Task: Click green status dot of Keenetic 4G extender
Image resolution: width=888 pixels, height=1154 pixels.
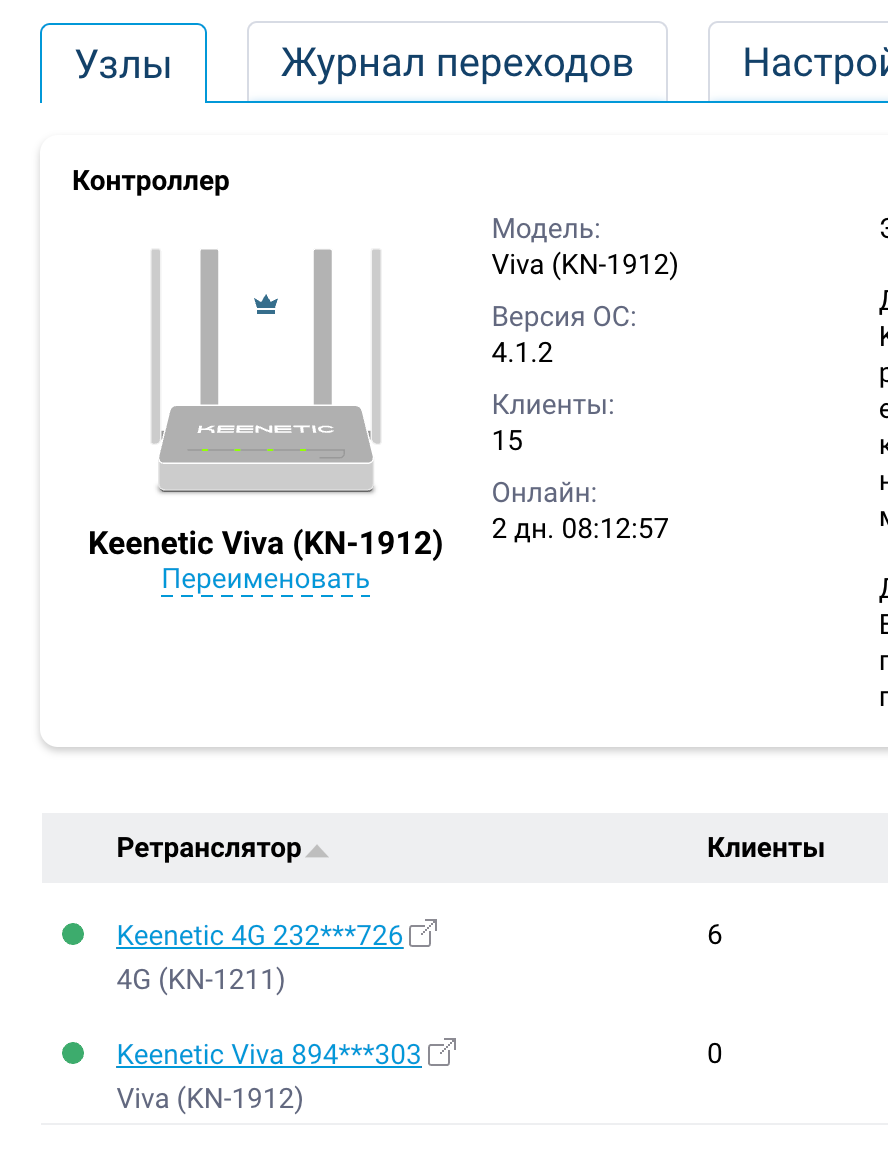Action: coord(73,934)
